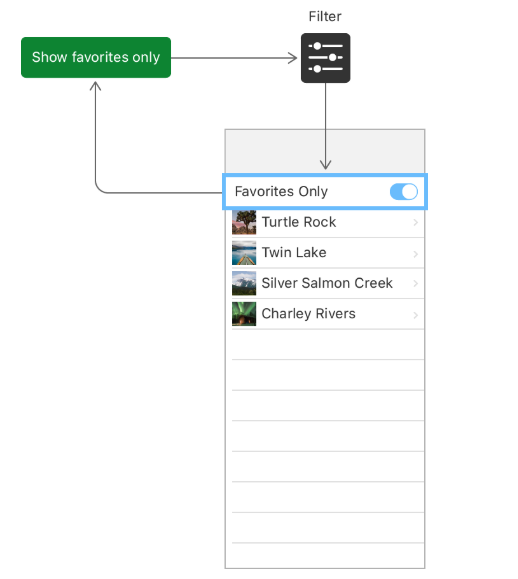Toggle the Favorites Only switch
The image size is (518, 579).
tap(404, 192)
